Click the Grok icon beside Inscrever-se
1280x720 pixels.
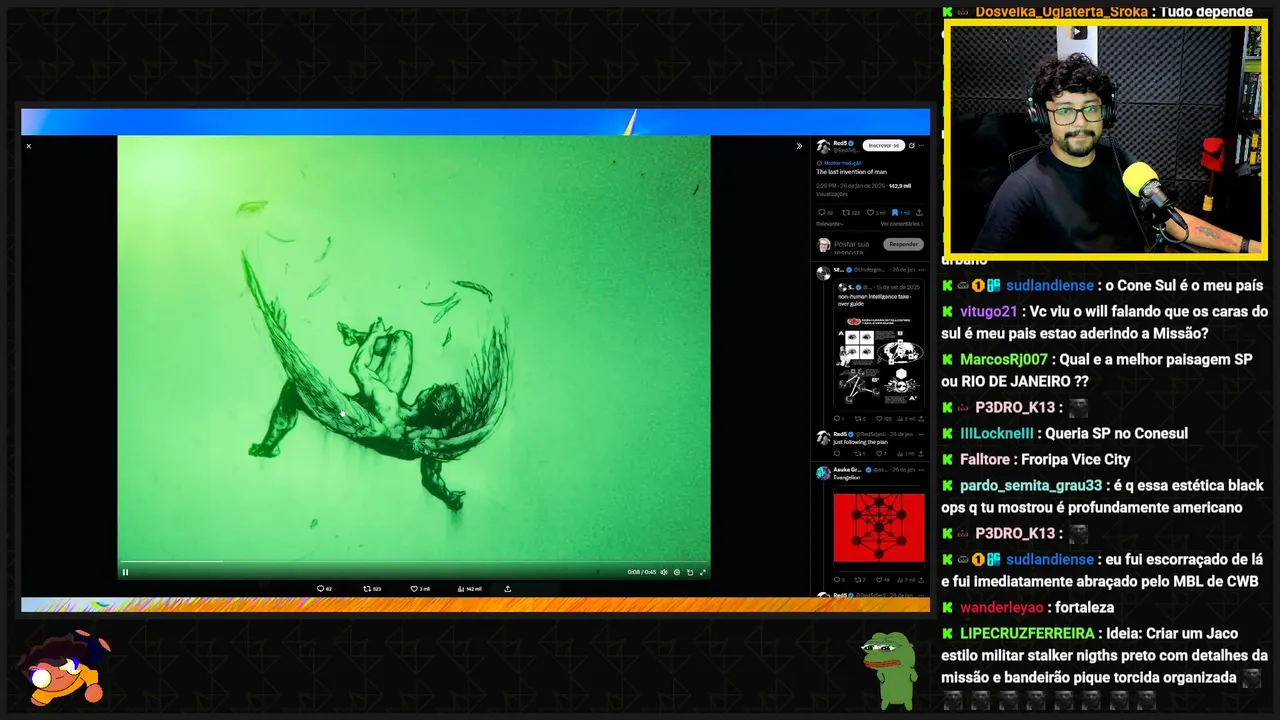(x=911, y=146)
